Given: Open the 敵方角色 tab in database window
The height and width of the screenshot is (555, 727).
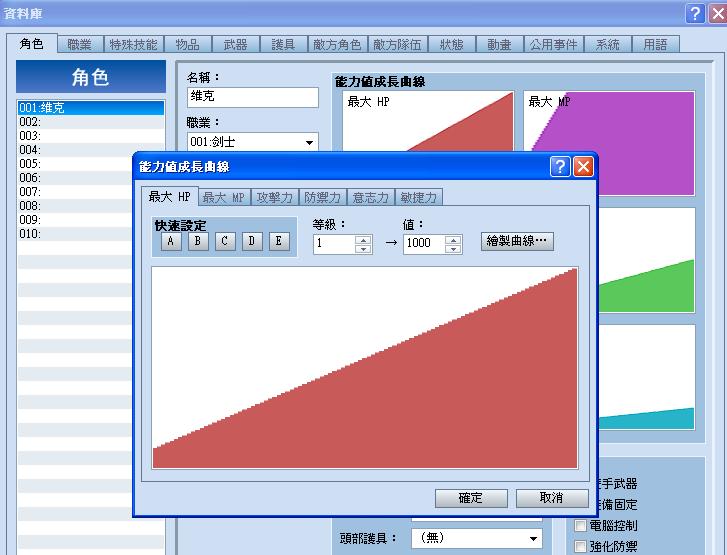Looking at the screenshot, I should (337, 45).
